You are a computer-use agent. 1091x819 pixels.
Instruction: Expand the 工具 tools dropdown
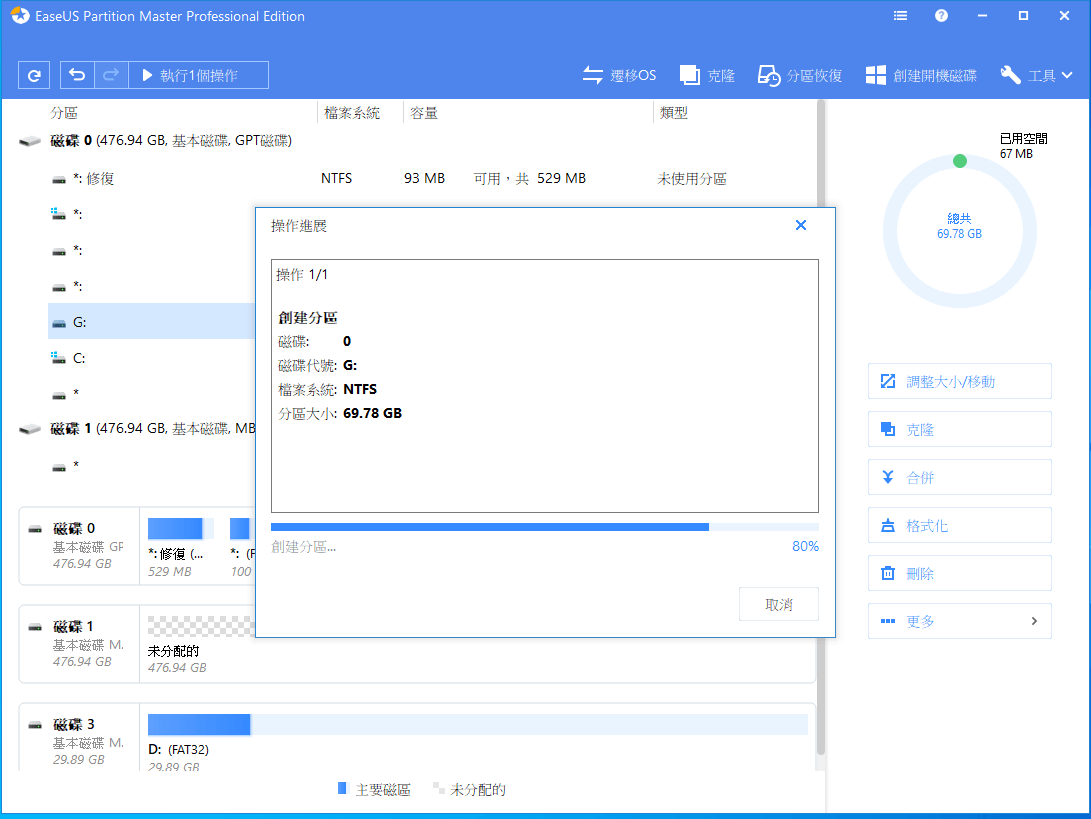[x=1036, y=75]
